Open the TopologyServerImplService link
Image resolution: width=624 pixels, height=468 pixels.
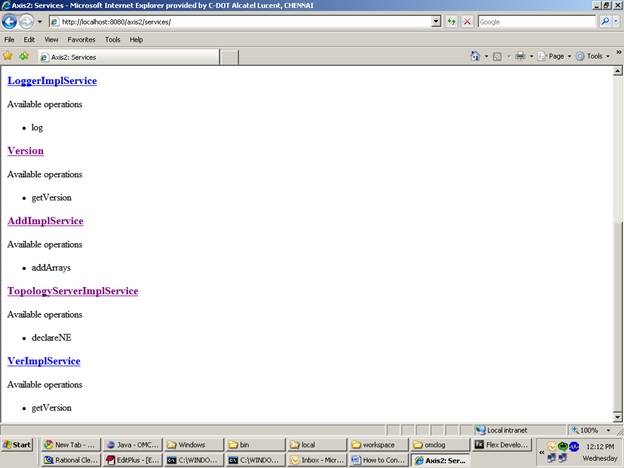pos(73,291)
